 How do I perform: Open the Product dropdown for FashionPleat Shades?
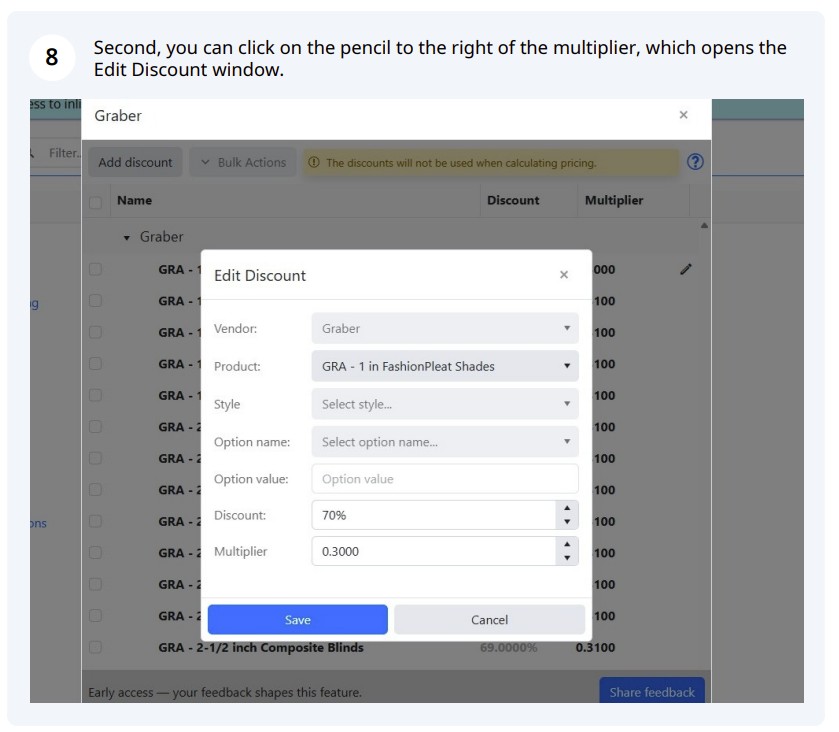(x=445, y=367)
